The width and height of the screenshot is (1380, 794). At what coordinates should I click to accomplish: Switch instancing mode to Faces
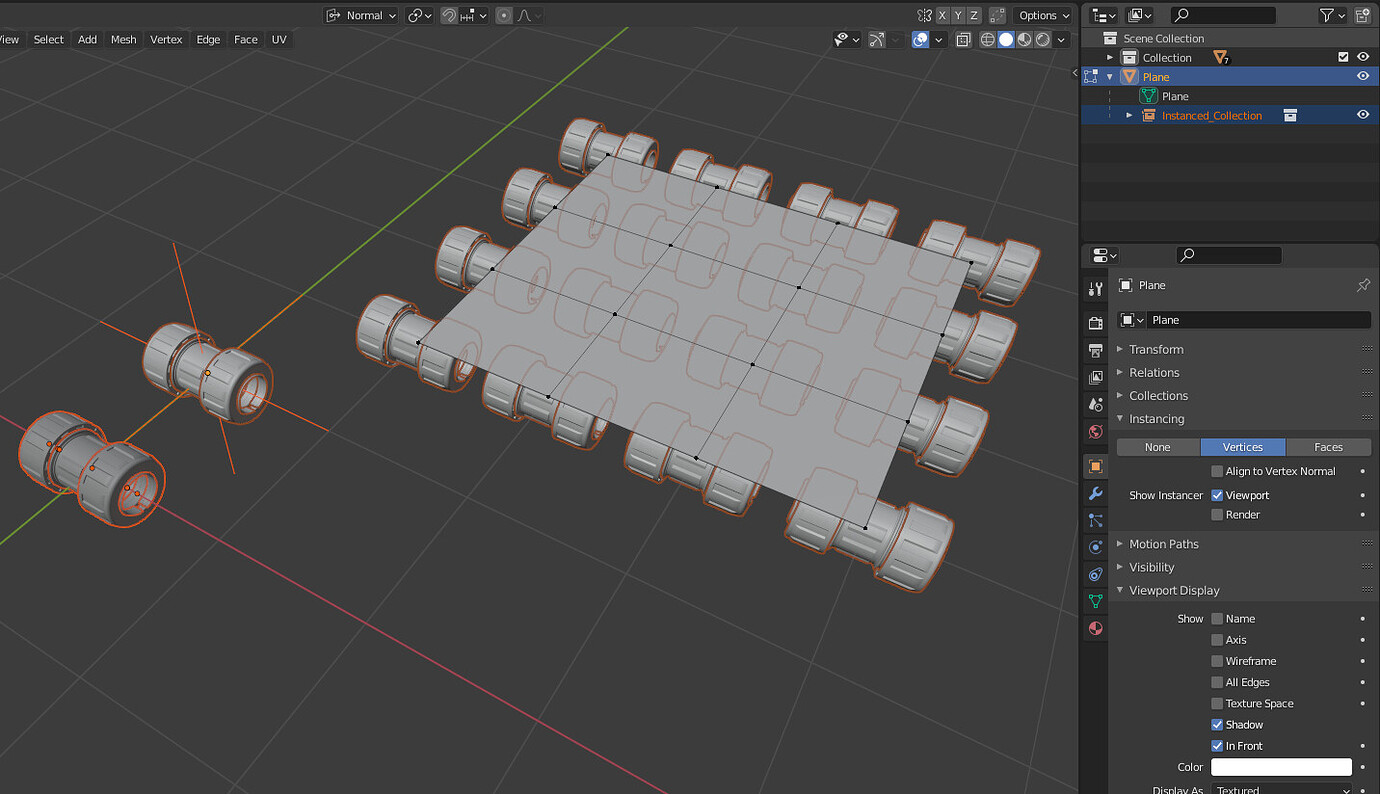1328,447
